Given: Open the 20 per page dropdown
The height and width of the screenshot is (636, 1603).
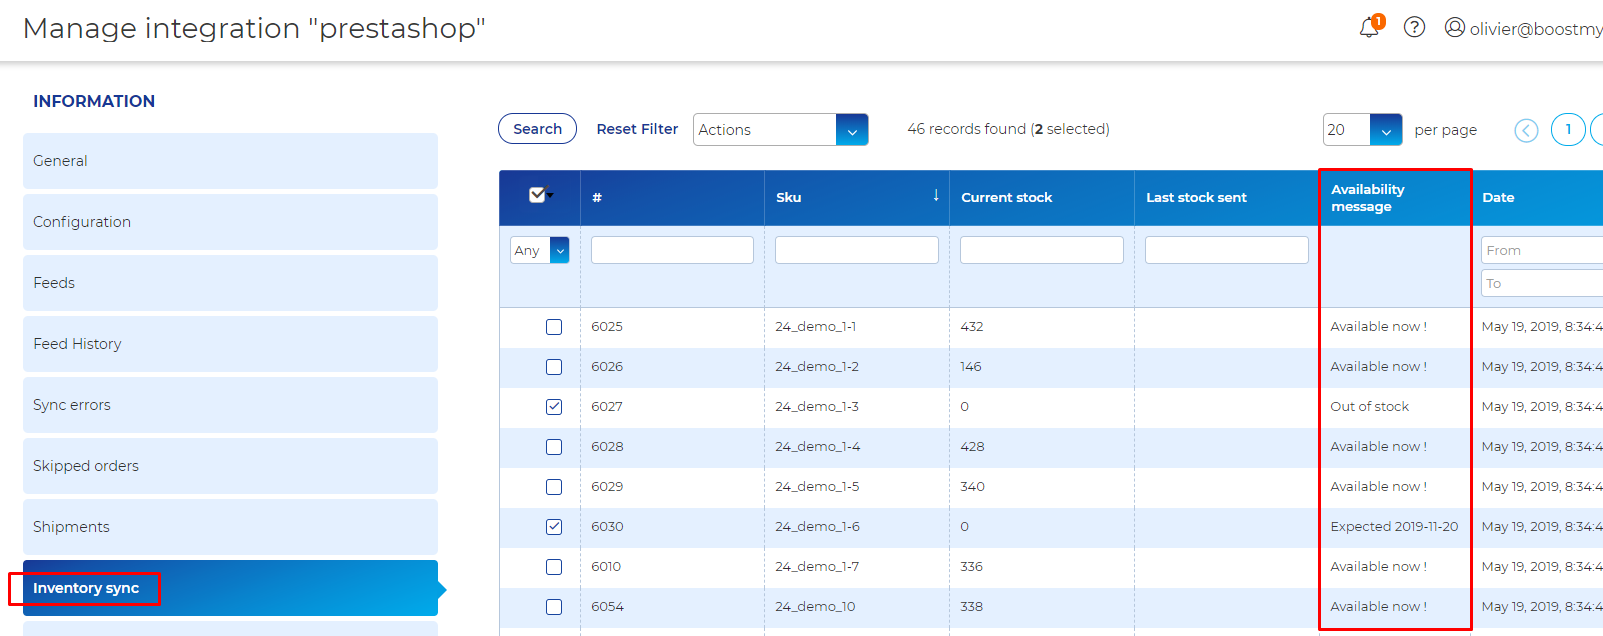Looking at the screenshot, I should (x=1362, y=130).
